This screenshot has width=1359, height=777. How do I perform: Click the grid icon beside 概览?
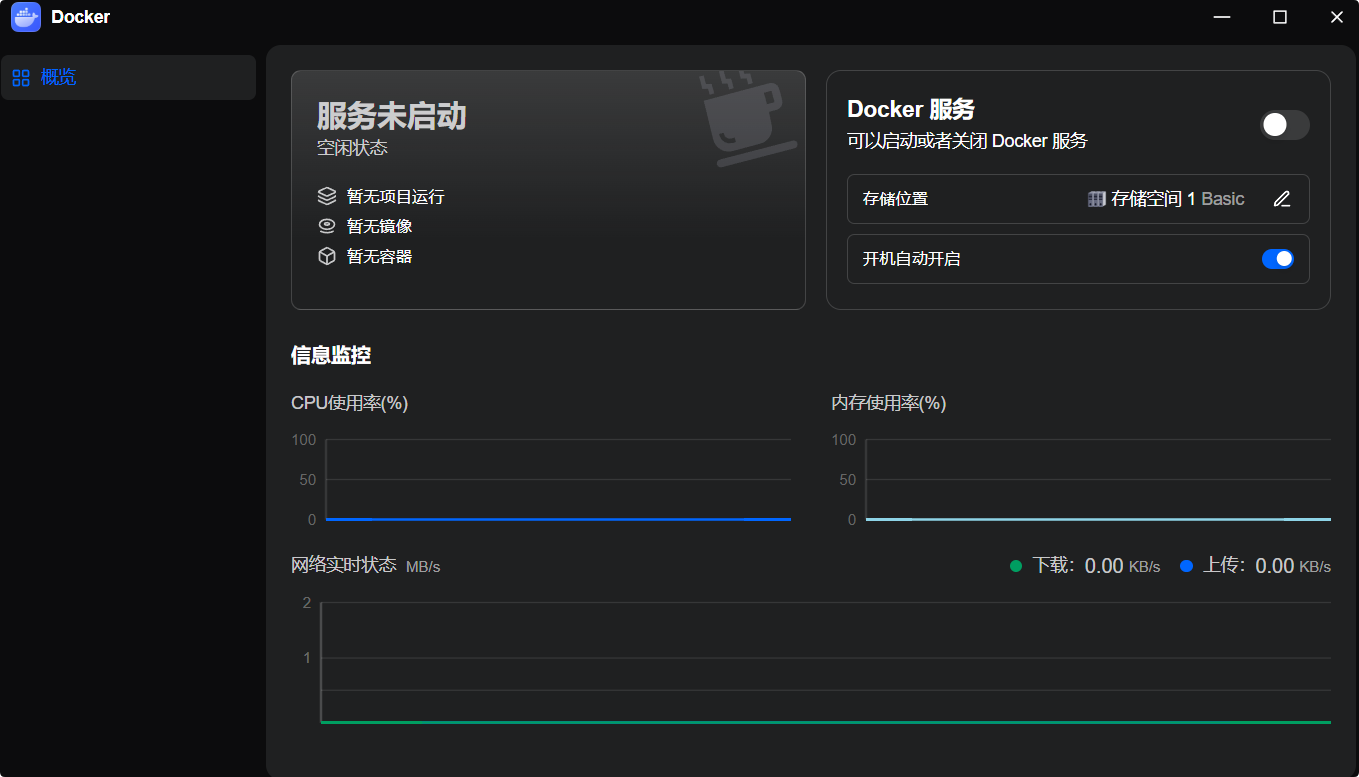tap(21, 77)
